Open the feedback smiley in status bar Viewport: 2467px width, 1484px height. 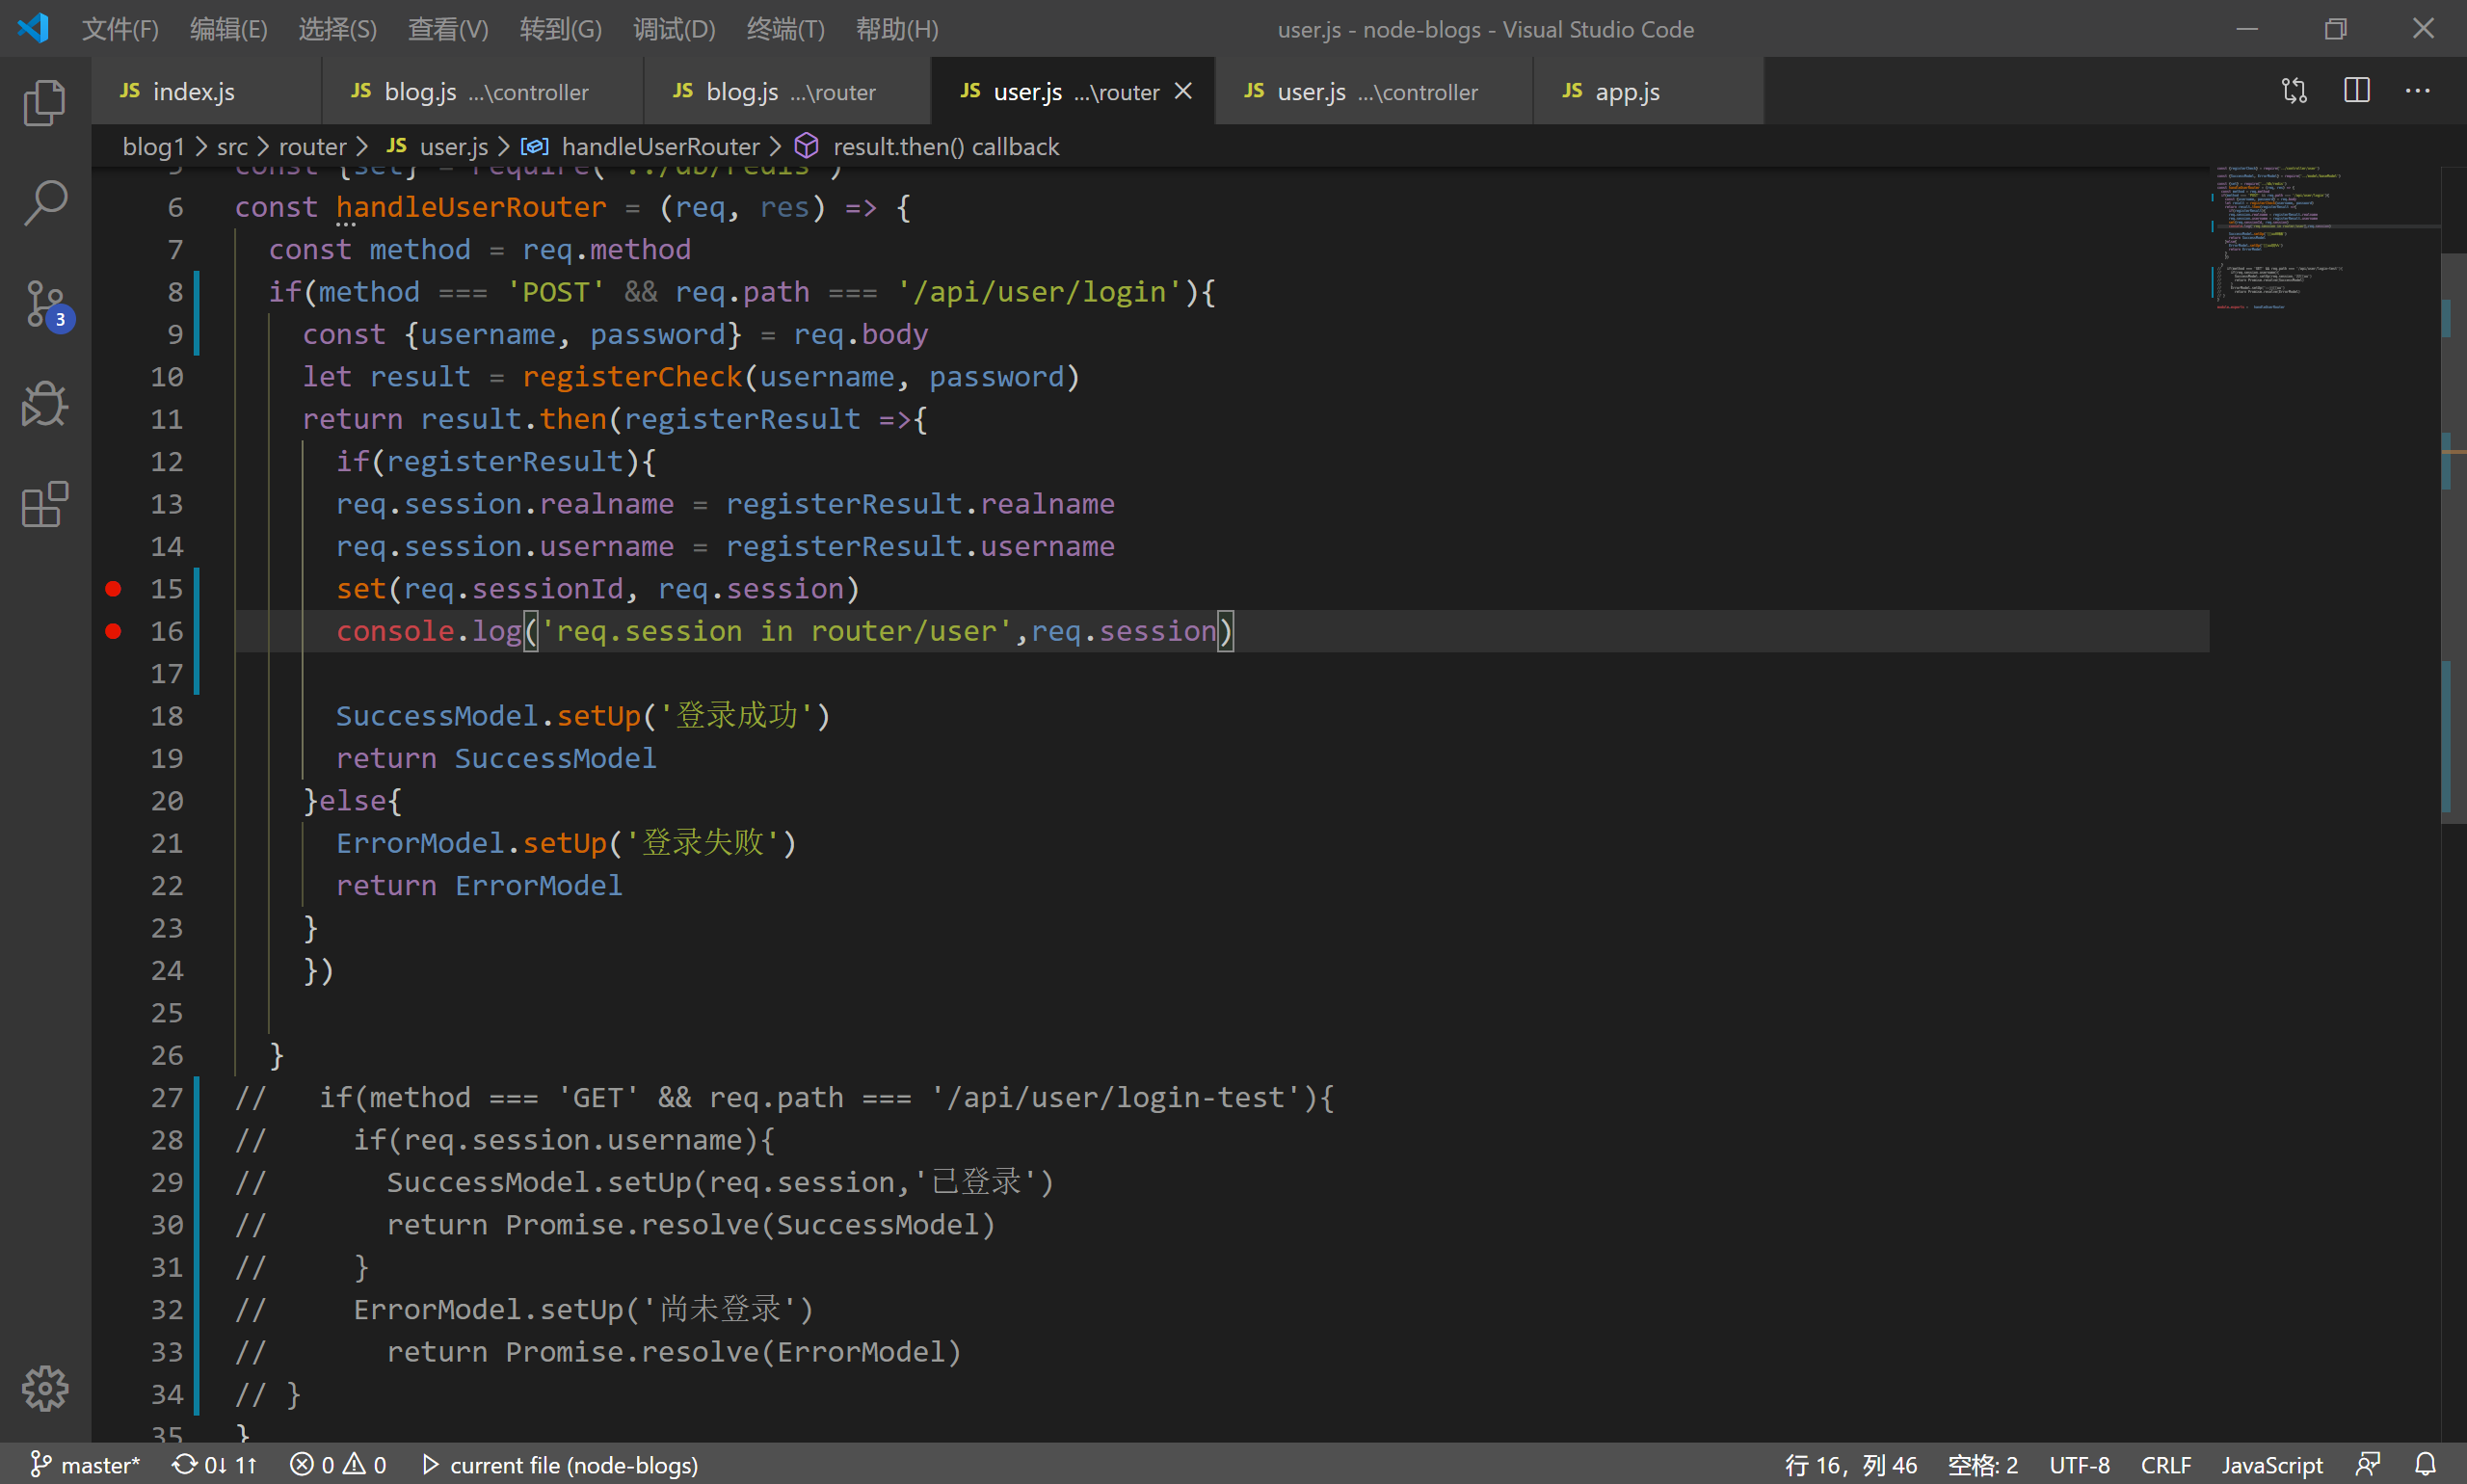(x=2368, y=1465)
